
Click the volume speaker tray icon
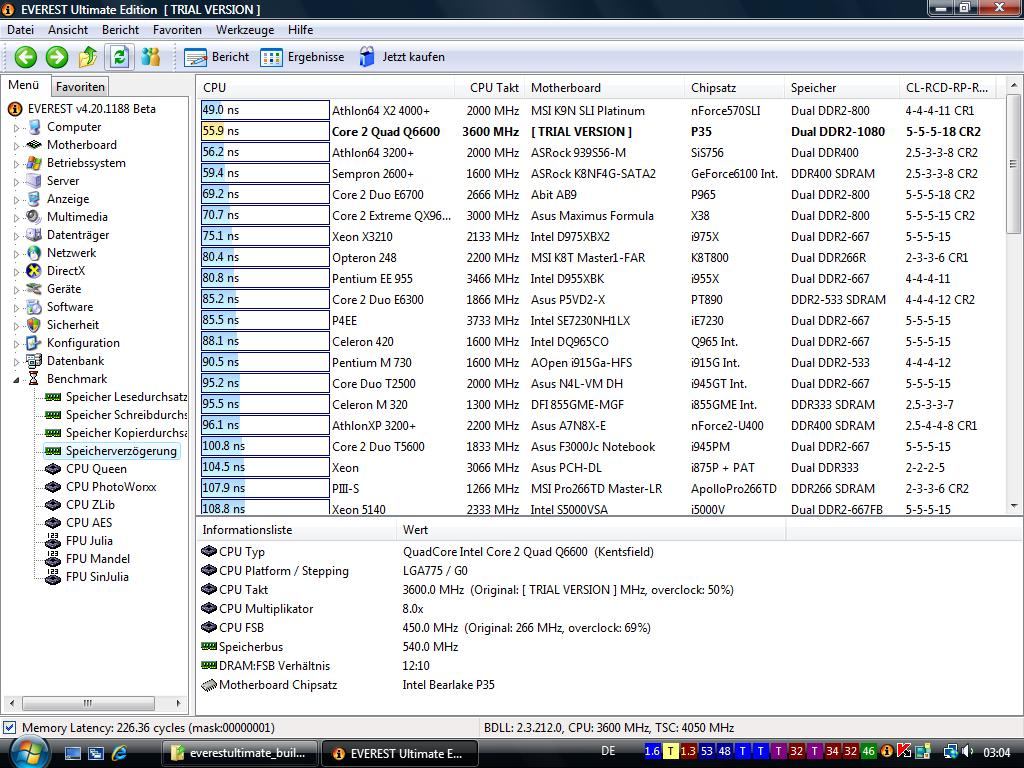coord(968,752)
